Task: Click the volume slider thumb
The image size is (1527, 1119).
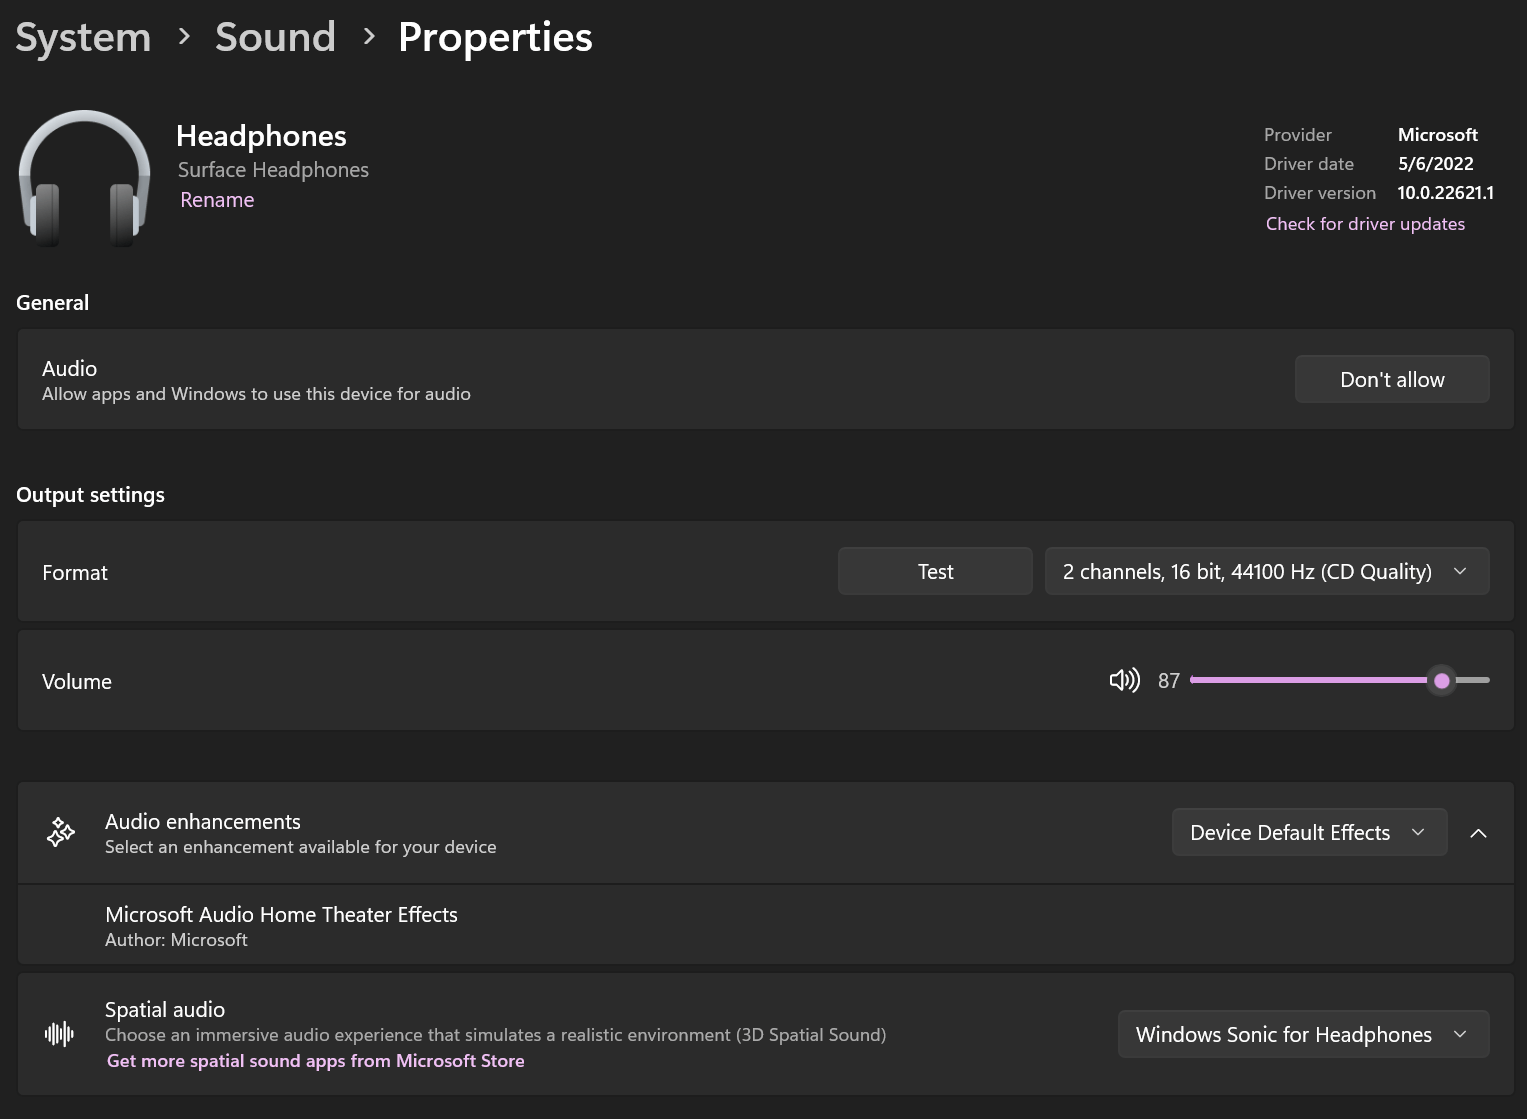Action: (x=1442, y=681)
